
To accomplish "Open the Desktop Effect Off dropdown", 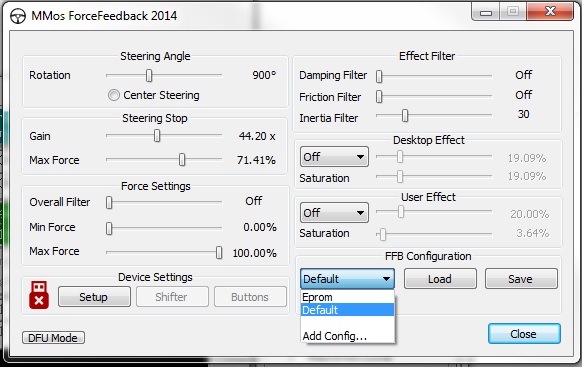I will (x=334, y=157).
